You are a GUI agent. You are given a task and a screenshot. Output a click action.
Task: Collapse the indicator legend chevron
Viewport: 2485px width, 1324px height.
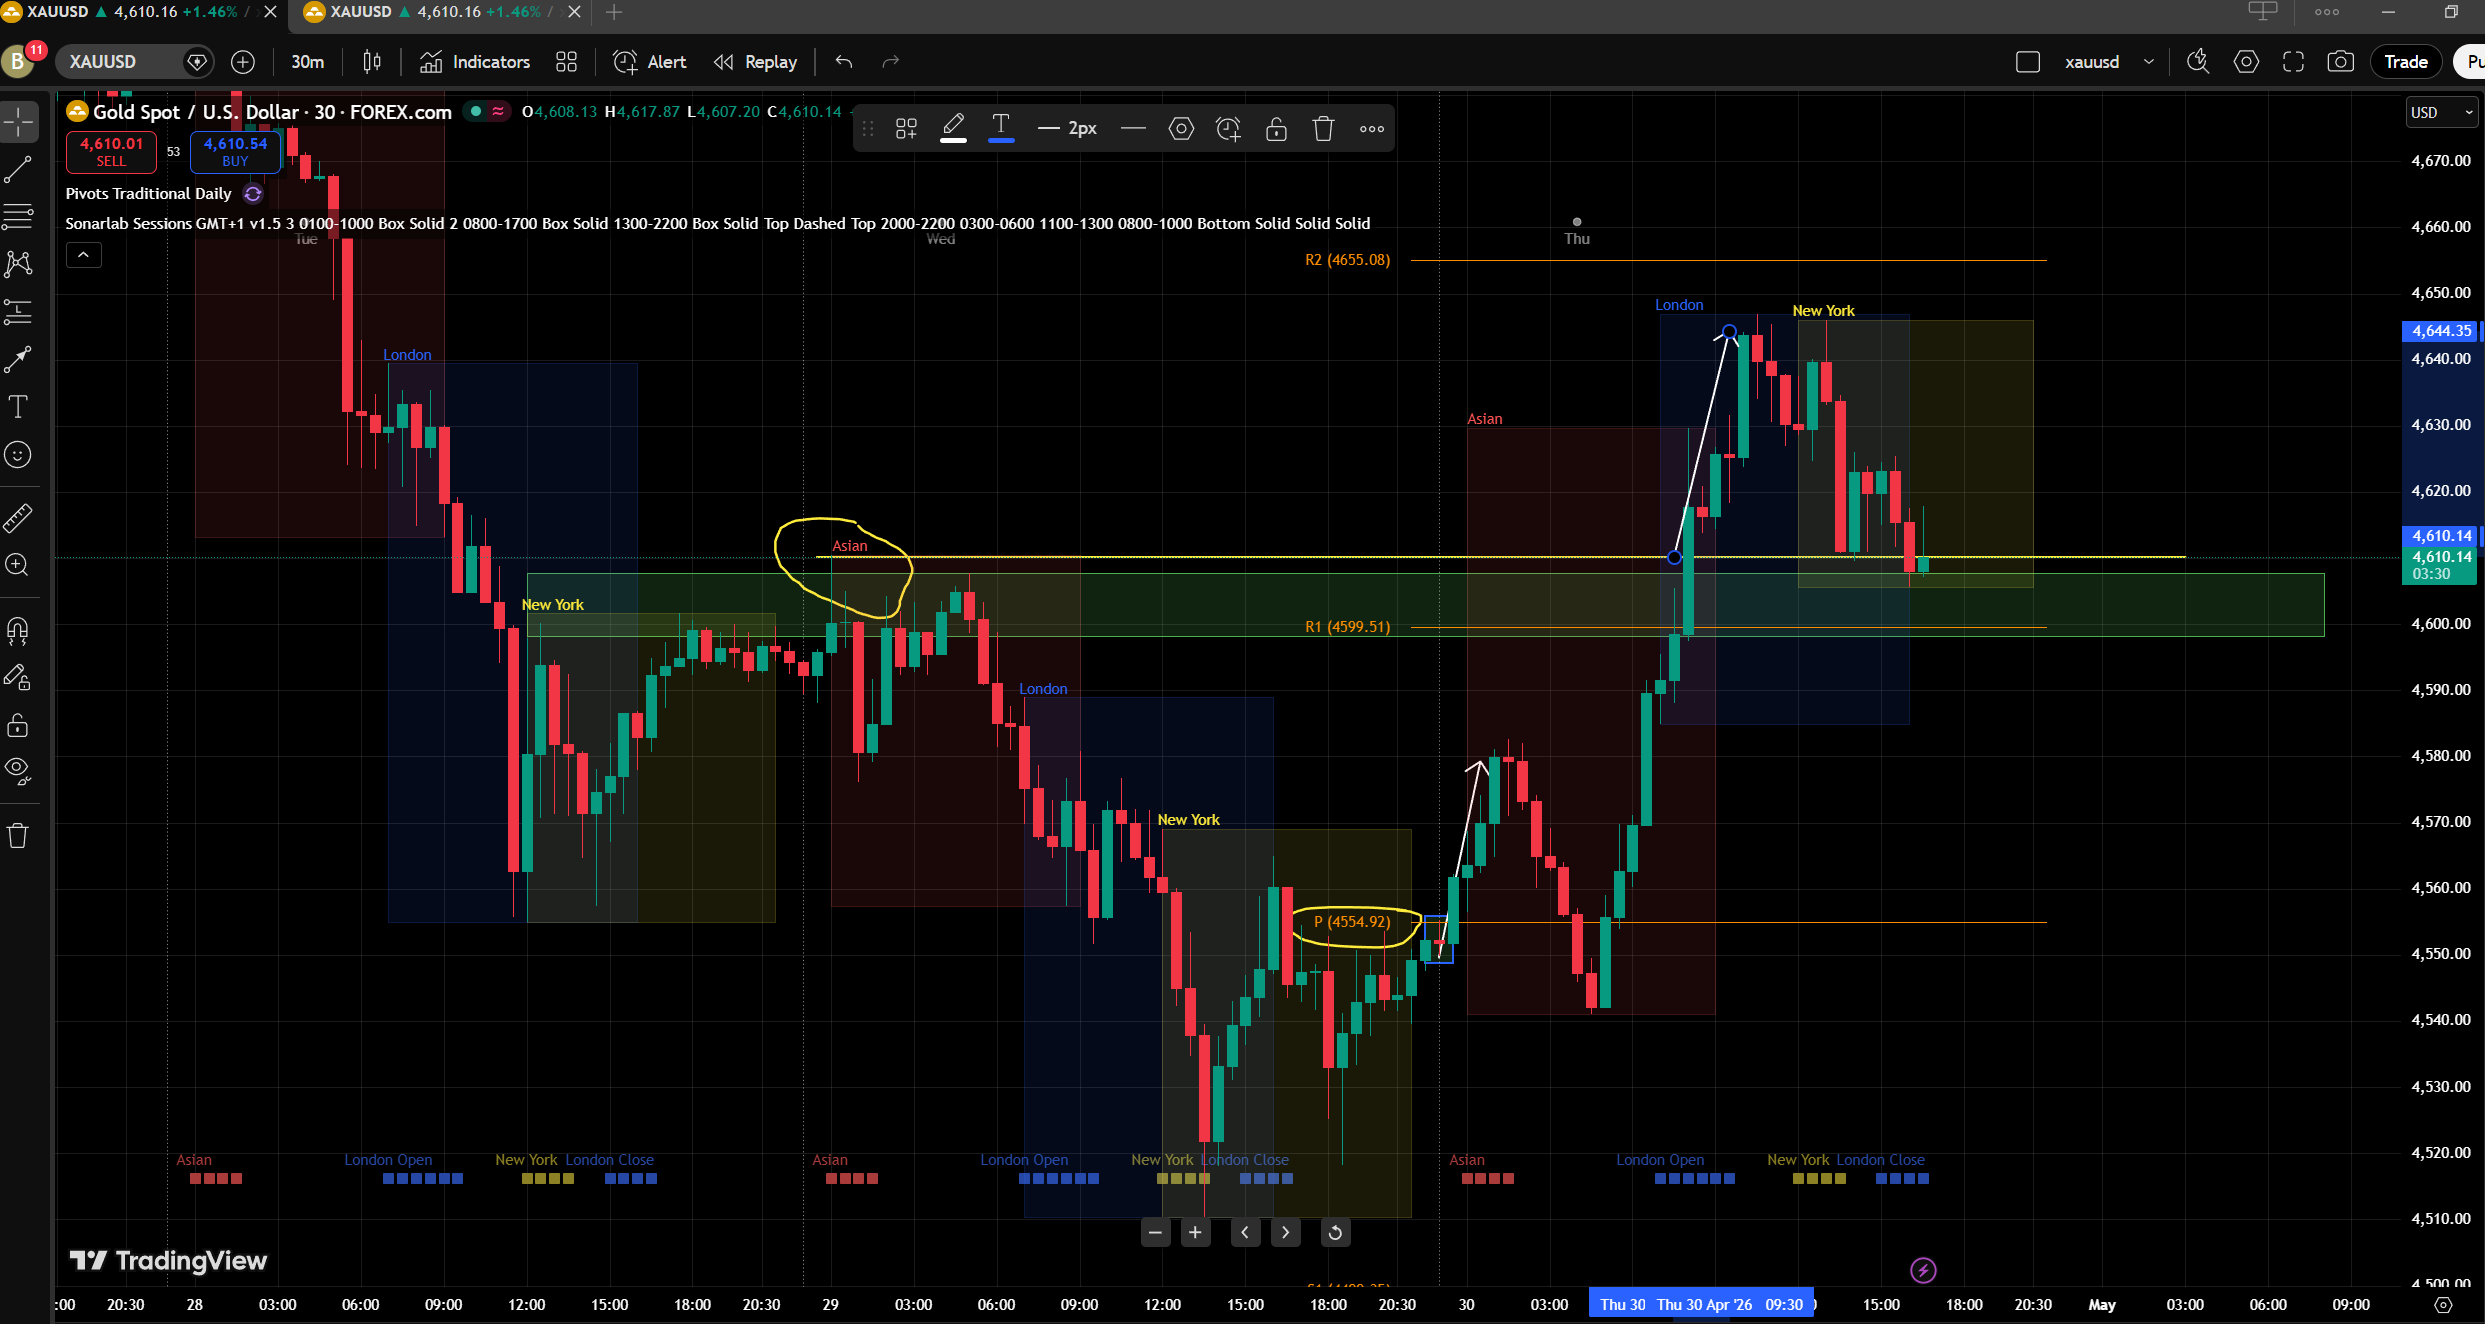(x=84, y=256)
